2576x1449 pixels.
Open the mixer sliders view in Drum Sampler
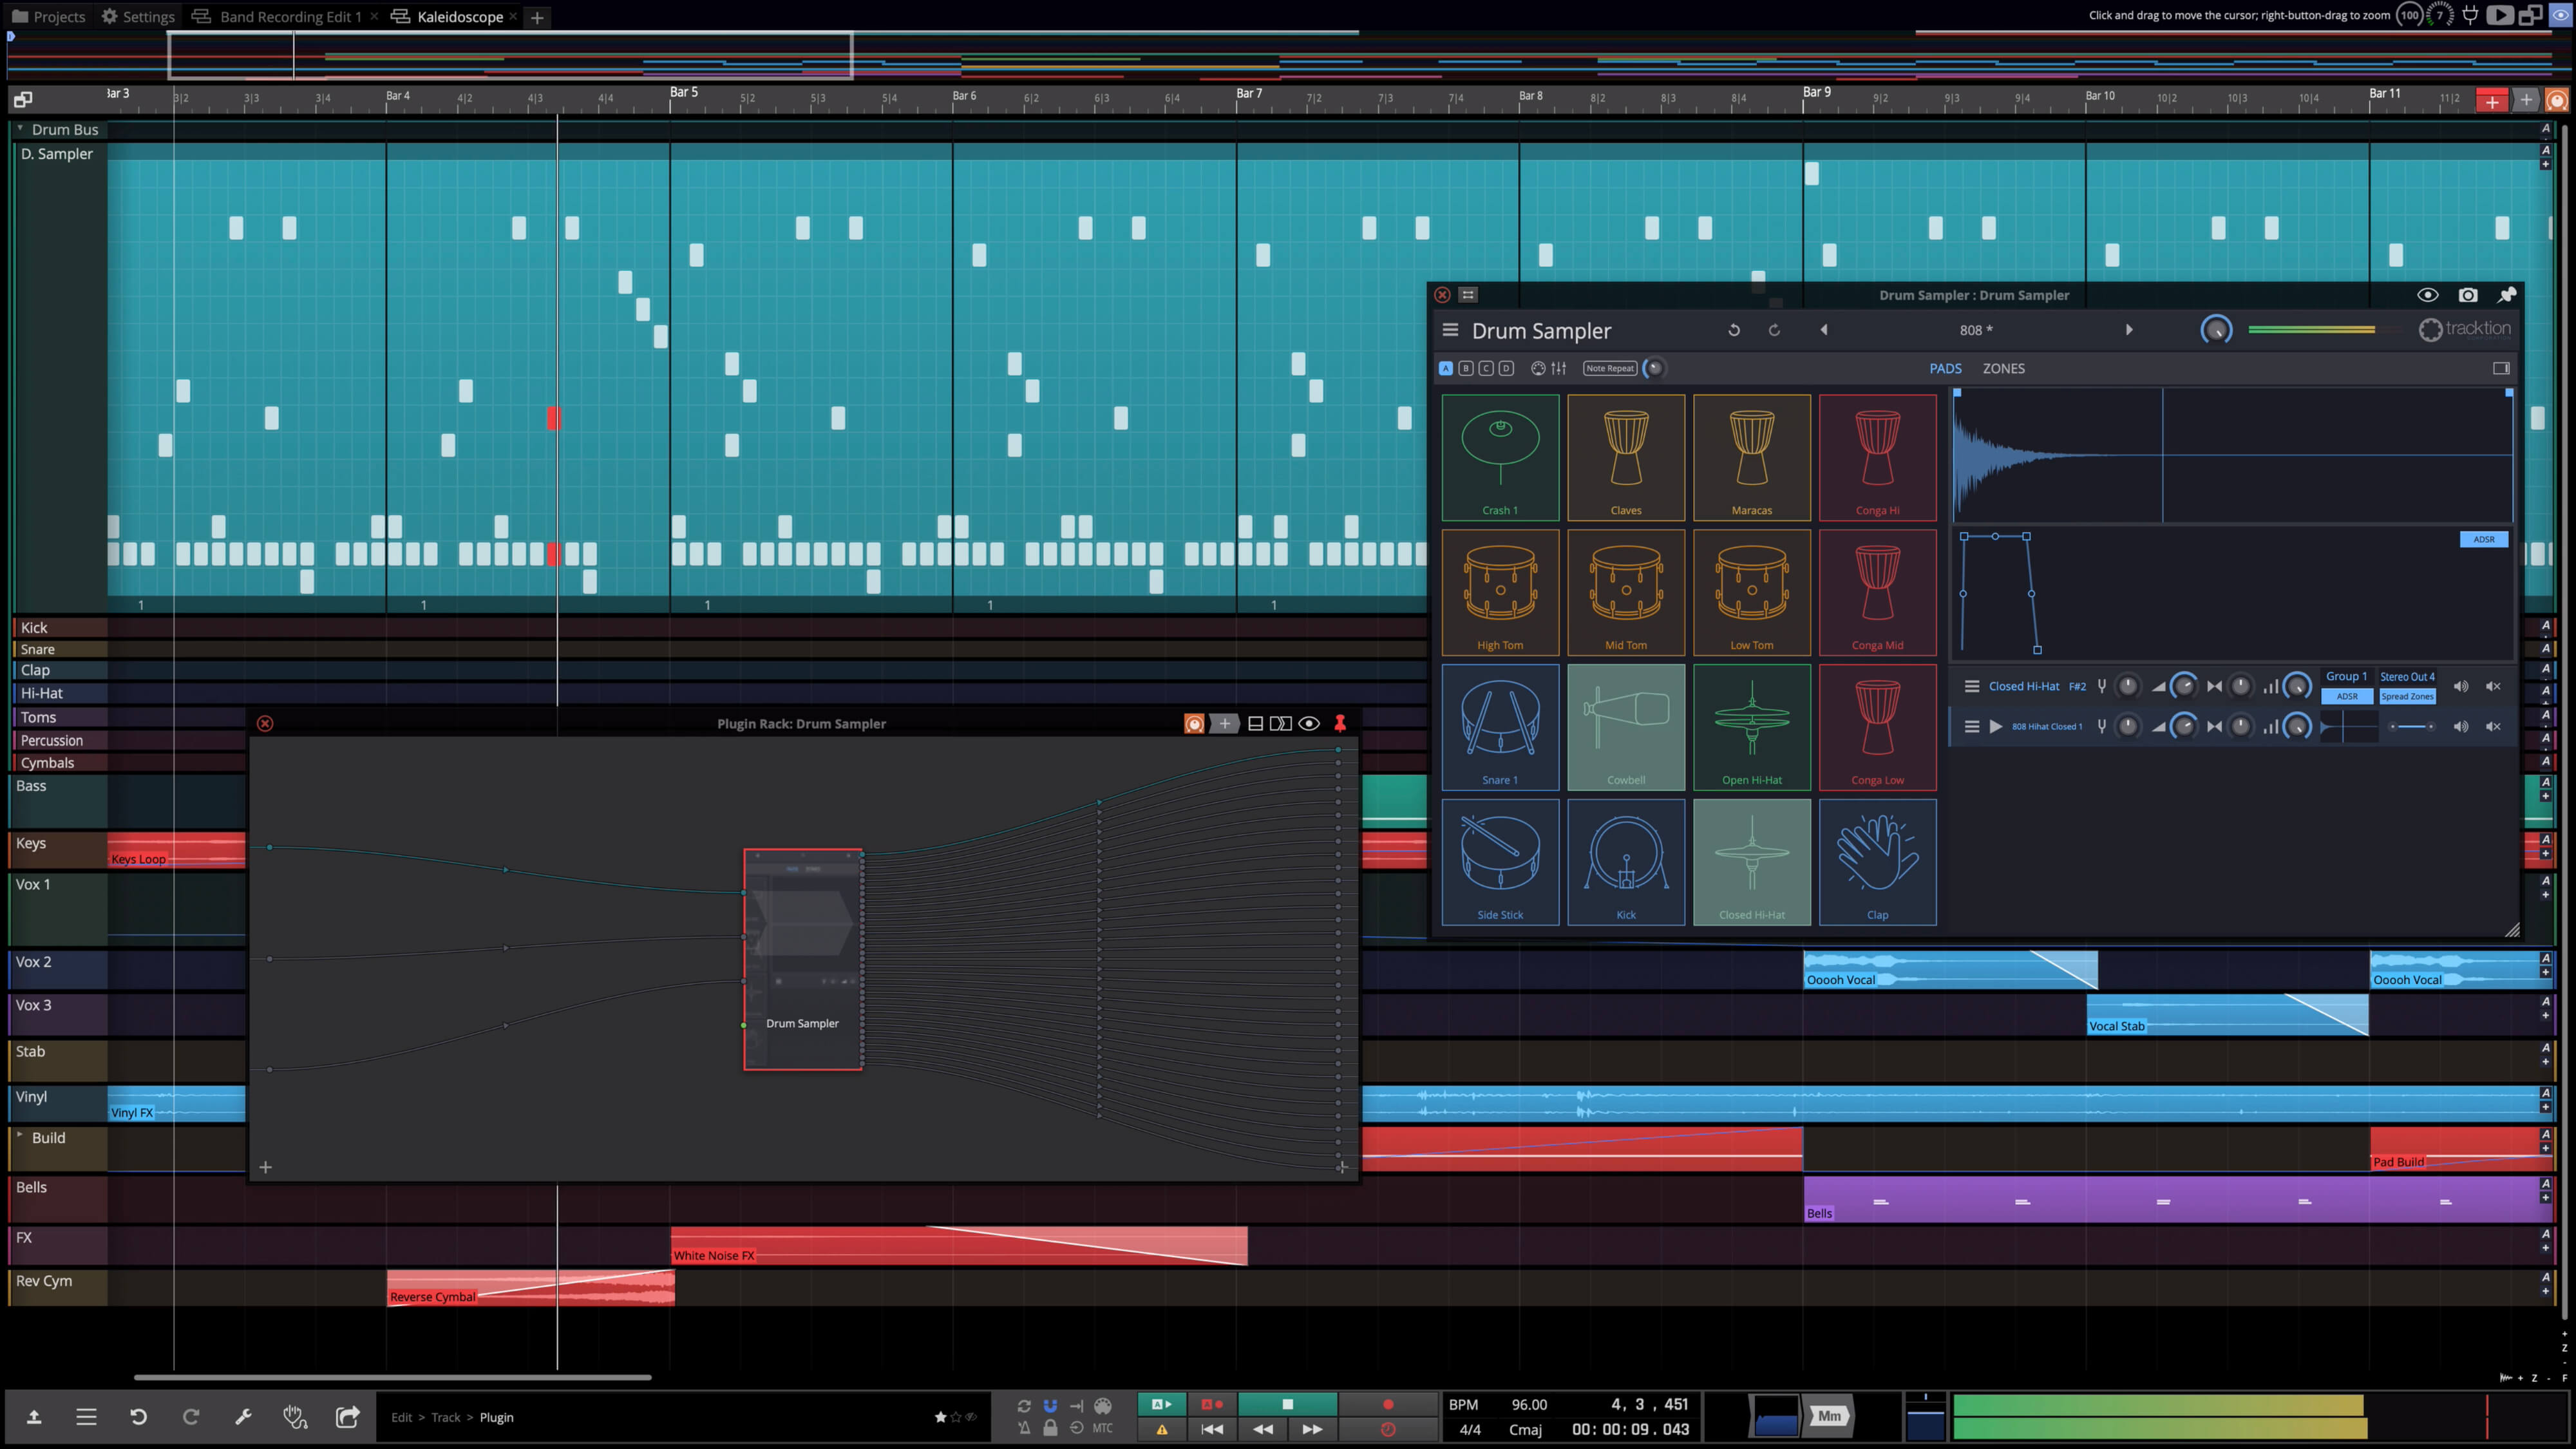(1558, 368)
